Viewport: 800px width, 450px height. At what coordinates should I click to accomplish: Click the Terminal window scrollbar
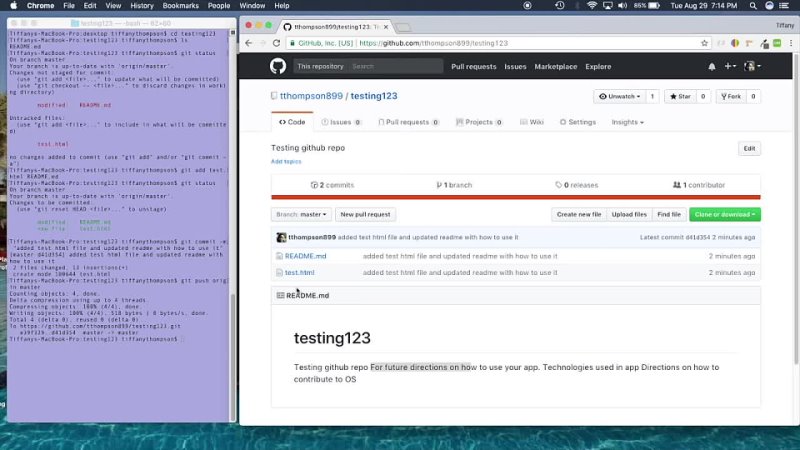[233, 357]
